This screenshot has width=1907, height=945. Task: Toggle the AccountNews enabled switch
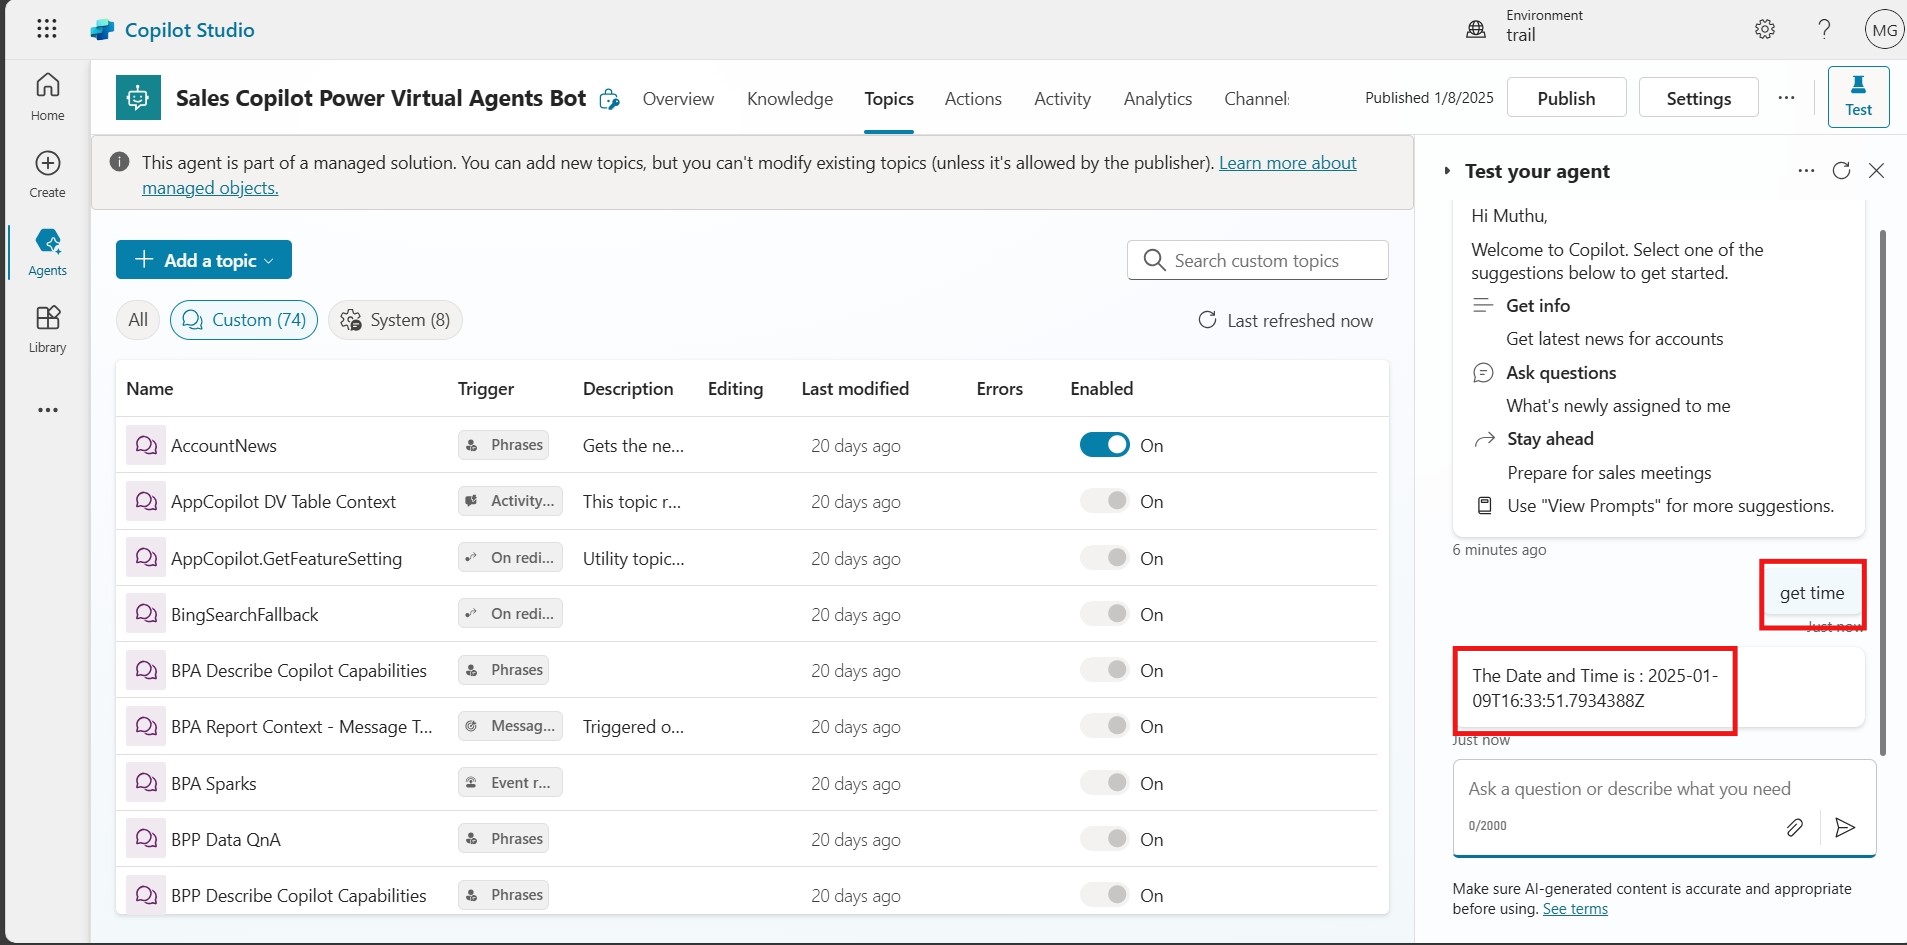pyautogui.click(x=1104, y=445)
